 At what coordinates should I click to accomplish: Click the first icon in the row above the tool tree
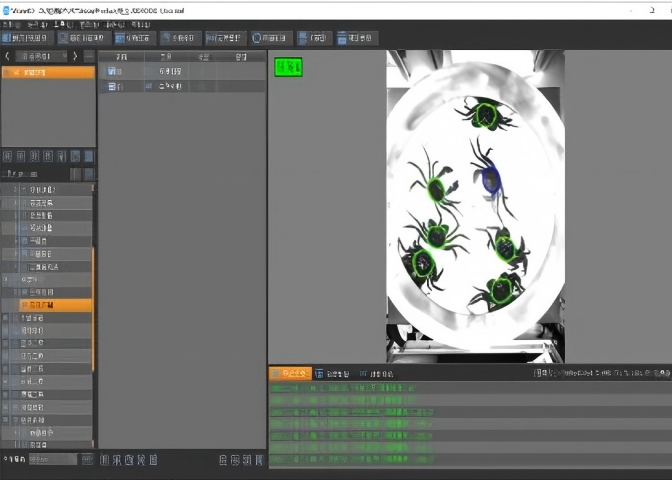8,156
